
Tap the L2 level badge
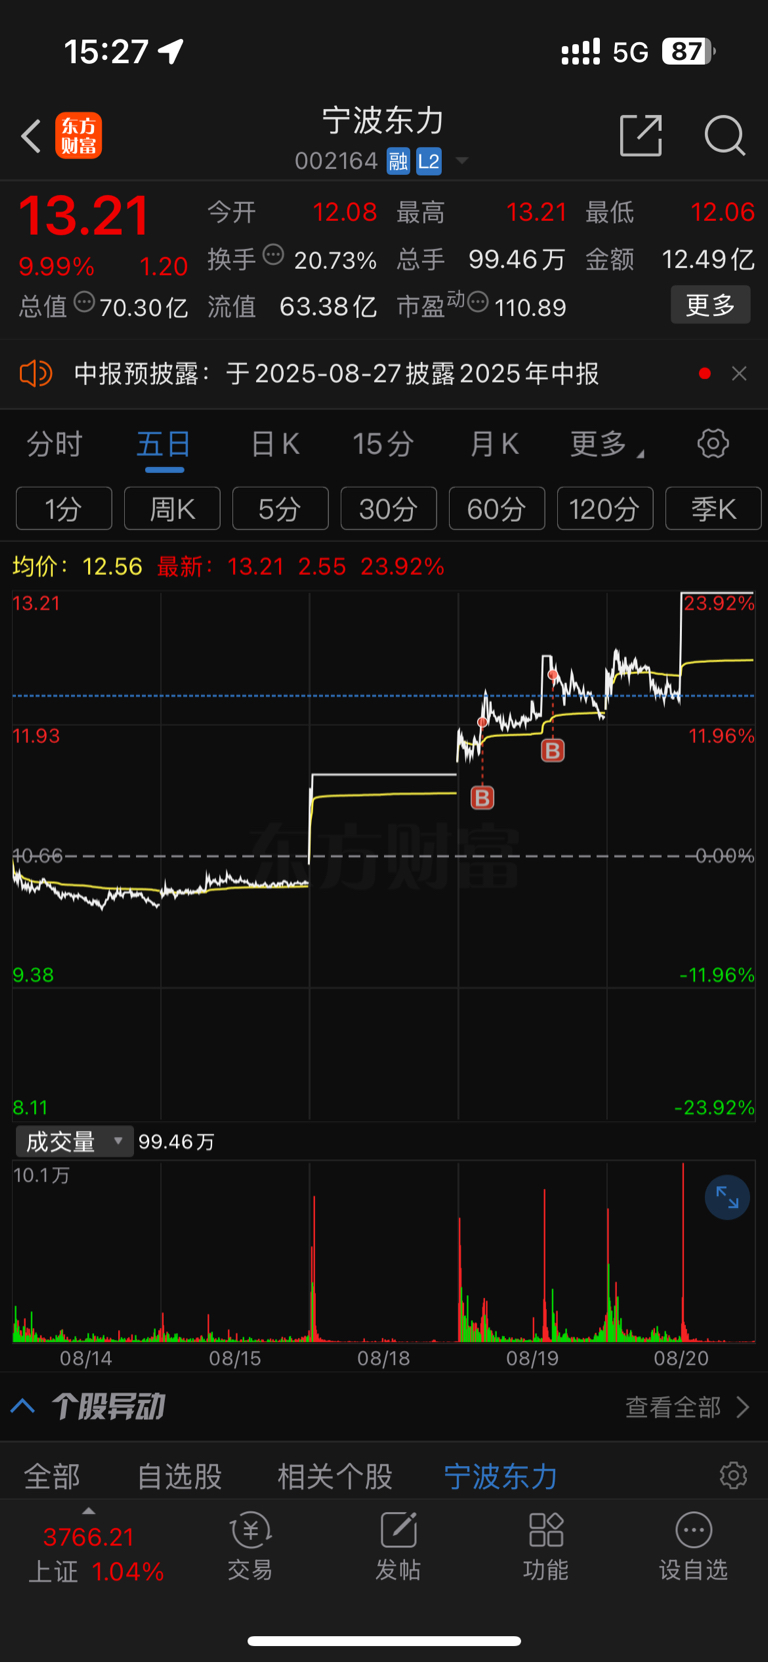(x=429, y=161)
